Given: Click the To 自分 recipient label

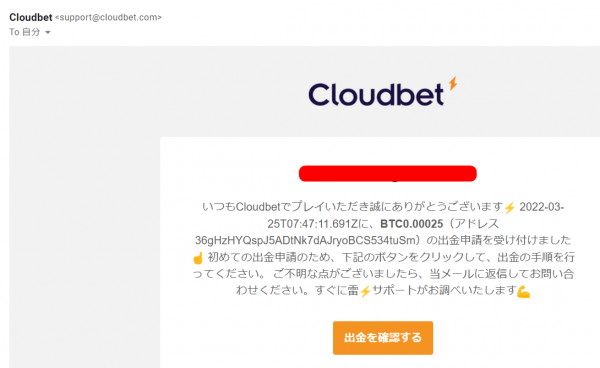Looking at the screenshot, I should (24, 32).
